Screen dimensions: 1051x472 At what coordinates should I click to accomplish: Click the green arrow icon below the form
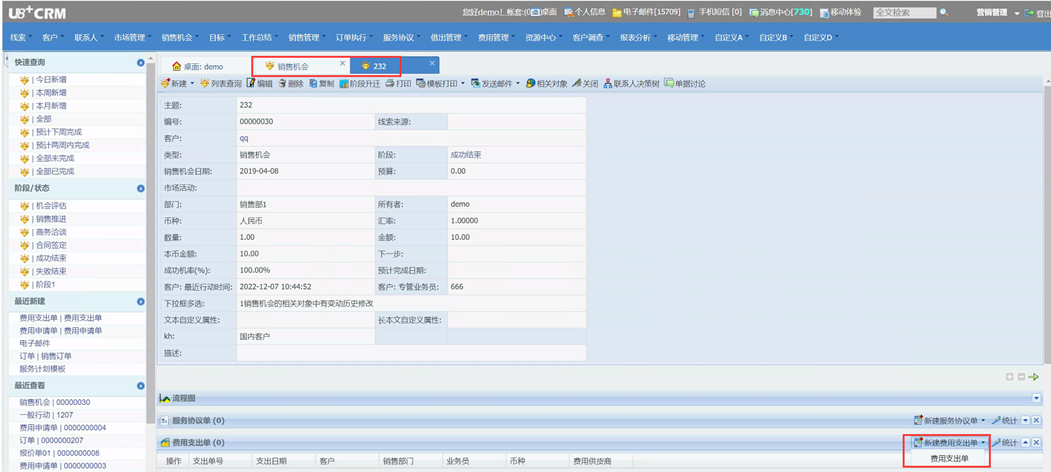click(1034, 377)
